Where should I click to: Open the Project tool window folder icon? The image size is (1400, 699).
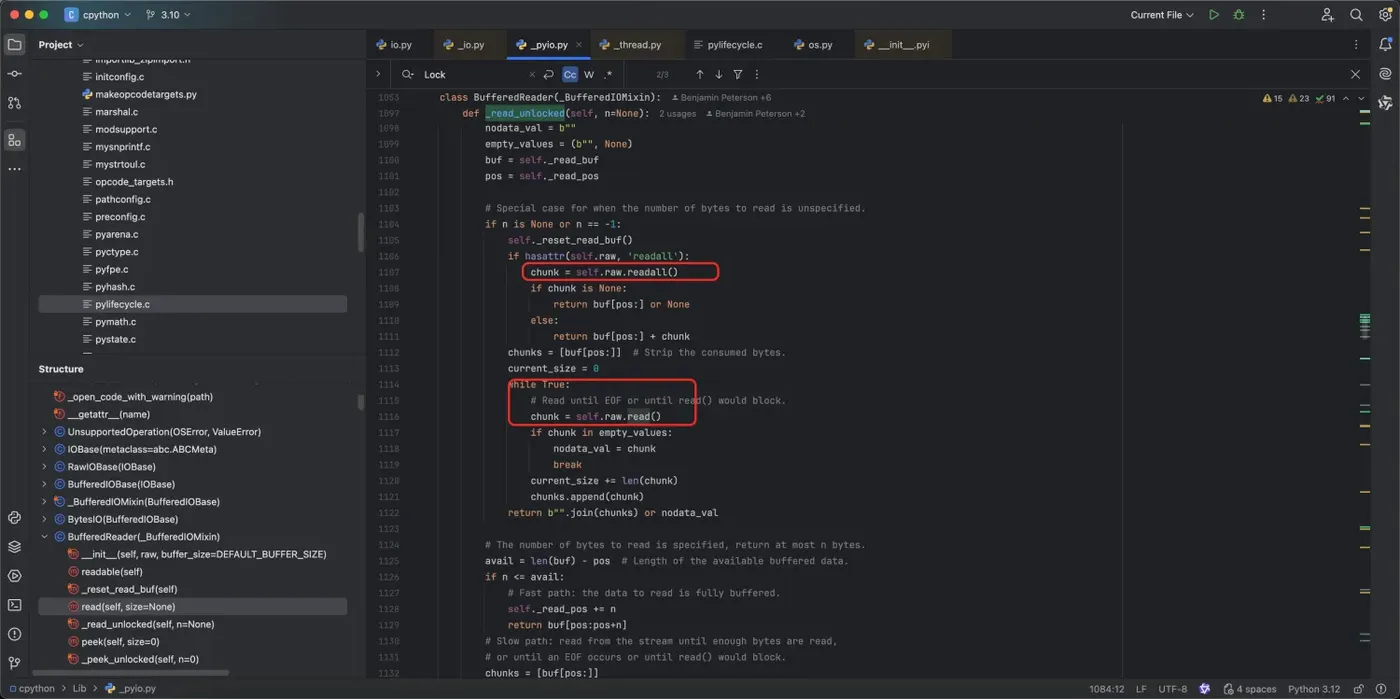pos(14,45)
